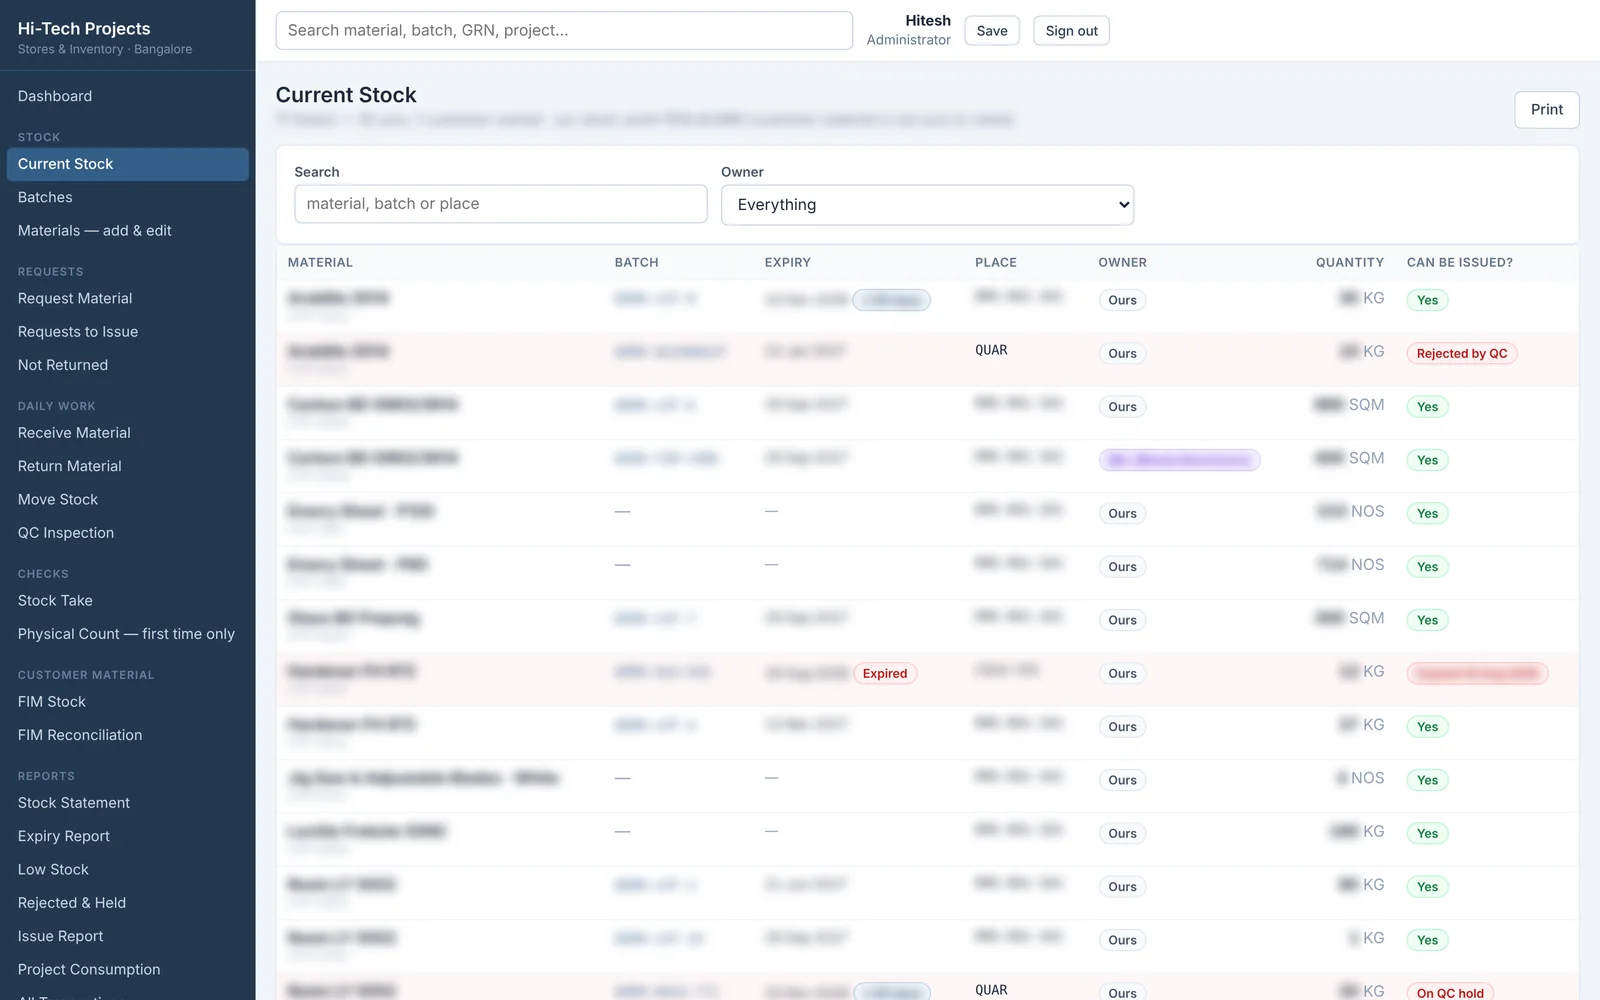Select Current Stock in the sidebar
The image size is (1600, 1000).
[x=127, y=164]
